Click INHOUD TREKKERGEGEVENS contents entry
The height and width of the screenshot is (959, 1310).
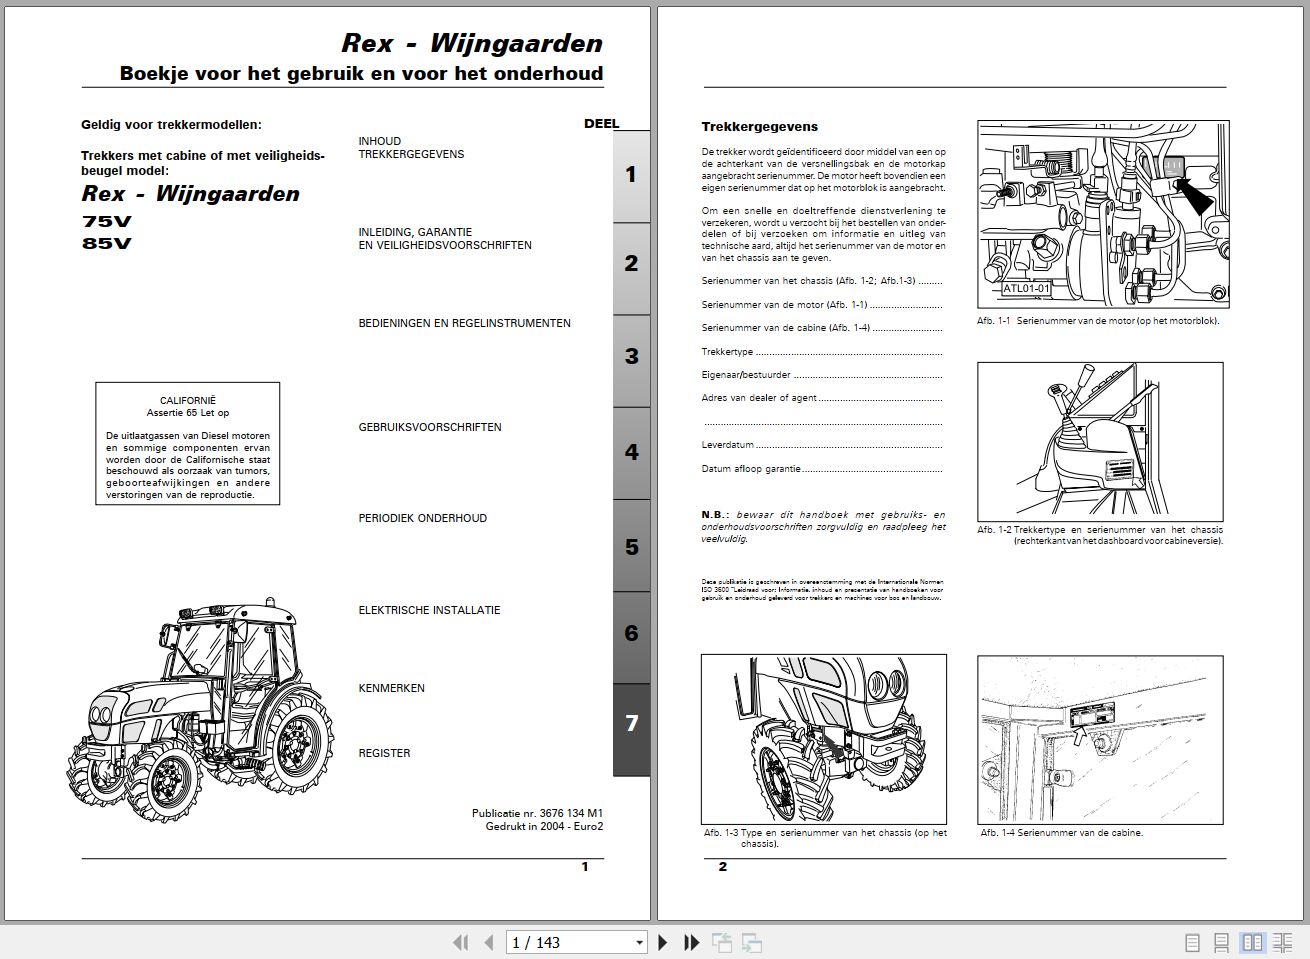click(x=411, y=148)
